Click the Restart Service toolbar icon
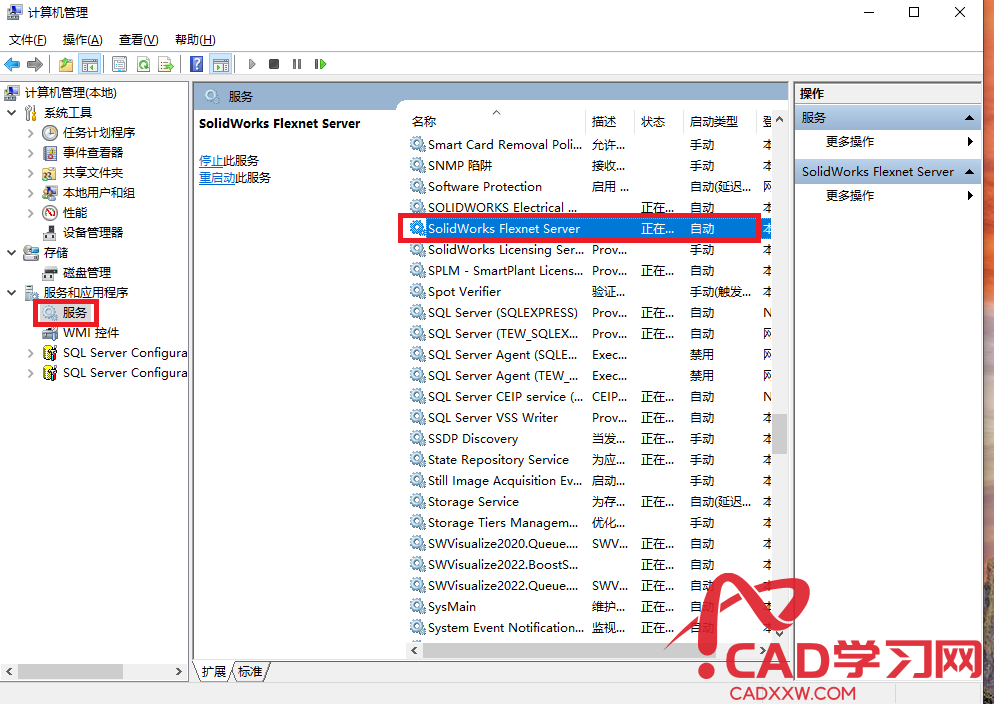 point(320,64)
